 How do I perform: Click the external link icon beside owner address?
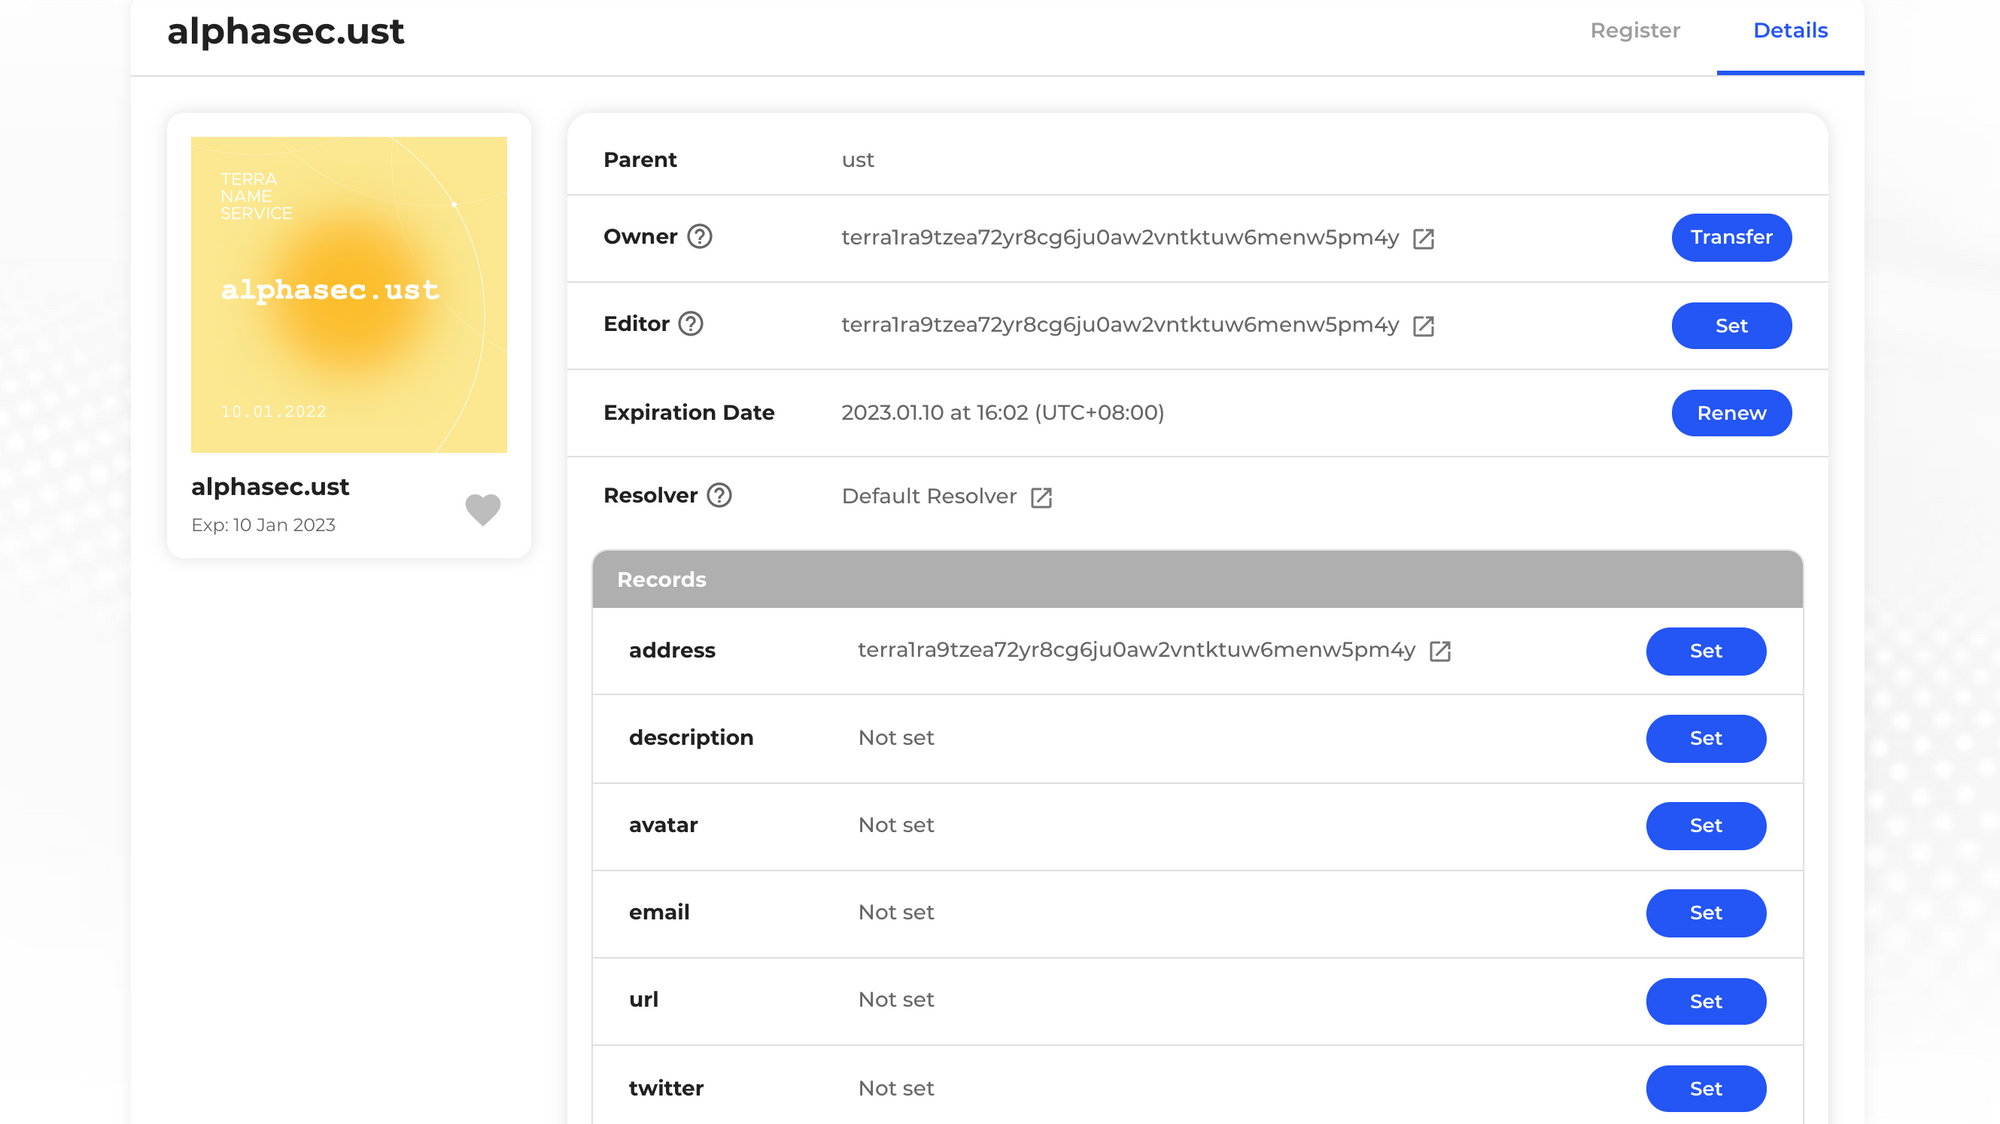pyautogui.click(x=1424, y=239)
